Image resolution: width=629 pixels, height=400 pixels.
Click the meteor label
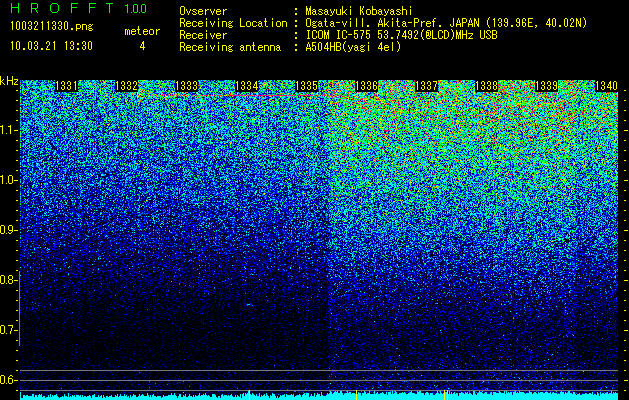coord(142,31)
